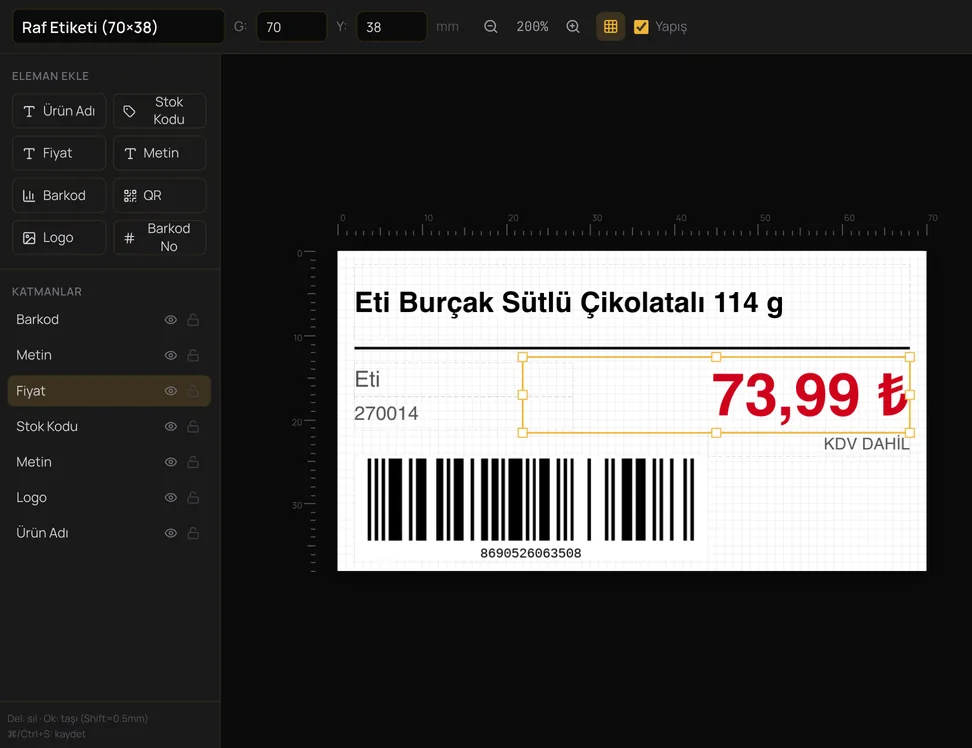This screenshot has width=972, height=748.
Task: Add a Fiyat element
Action: [59, 153]
